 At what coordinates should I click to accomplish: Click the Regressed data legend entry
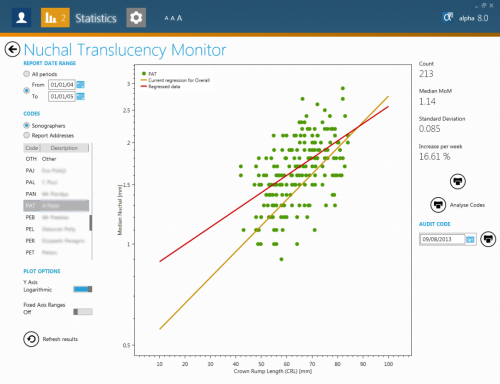tap(161, 87)
